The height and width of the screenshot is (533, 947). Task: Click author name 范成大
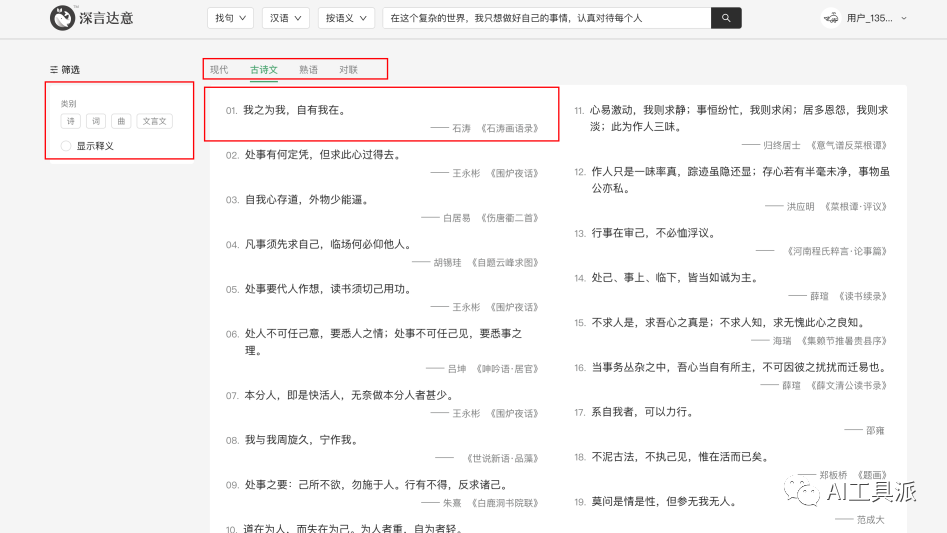[870, 520]
